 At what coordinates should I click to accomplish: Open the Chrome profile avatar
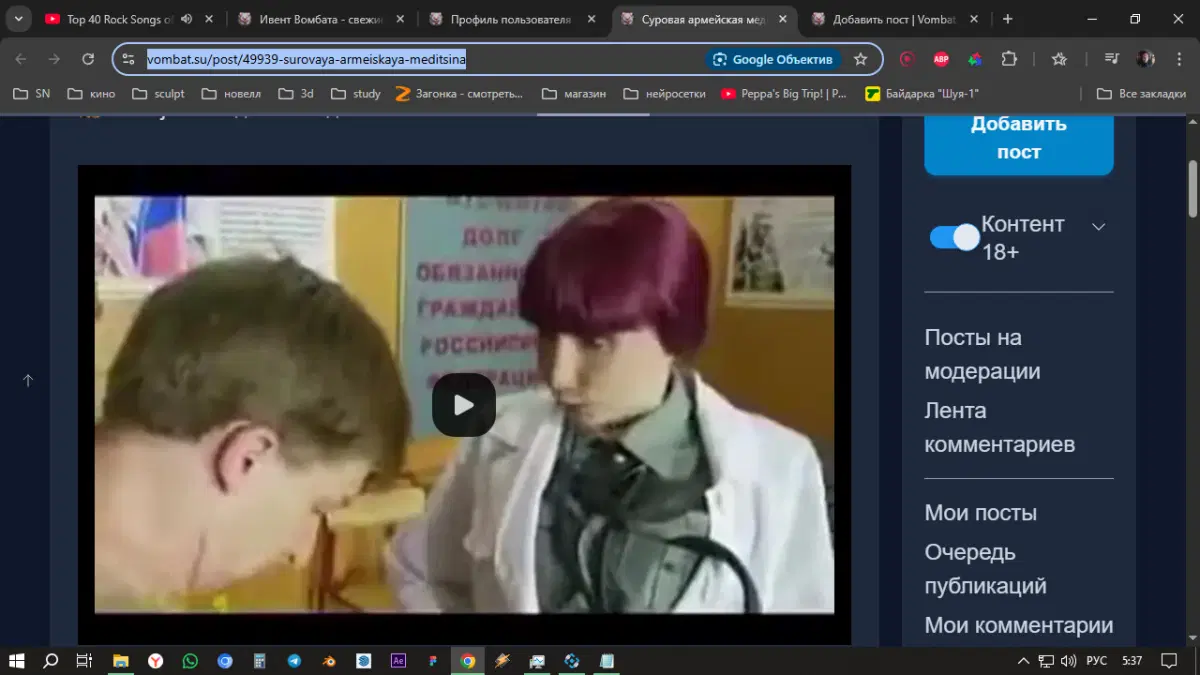tap(1145, 59)
